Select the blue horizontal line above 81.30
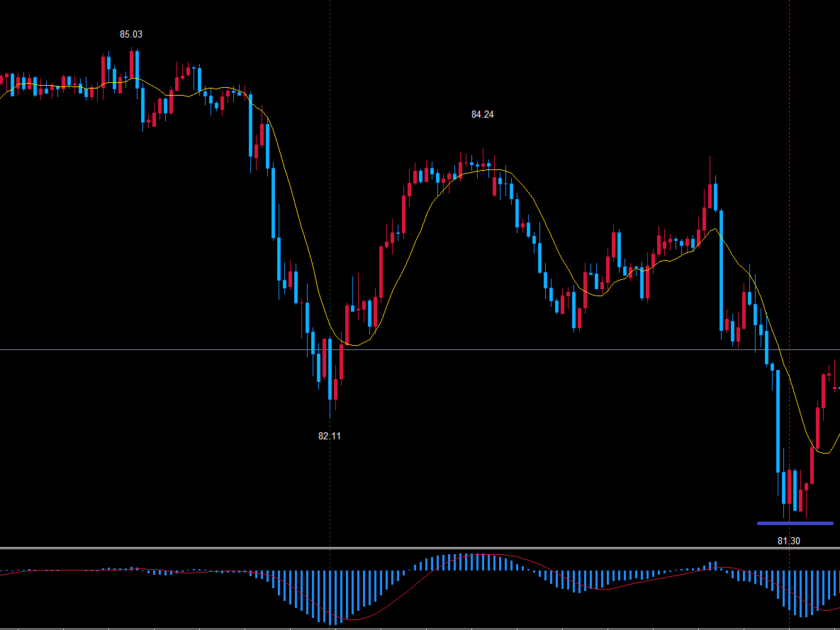This screenshot has height=630, width=840. (x=795, y=523)
